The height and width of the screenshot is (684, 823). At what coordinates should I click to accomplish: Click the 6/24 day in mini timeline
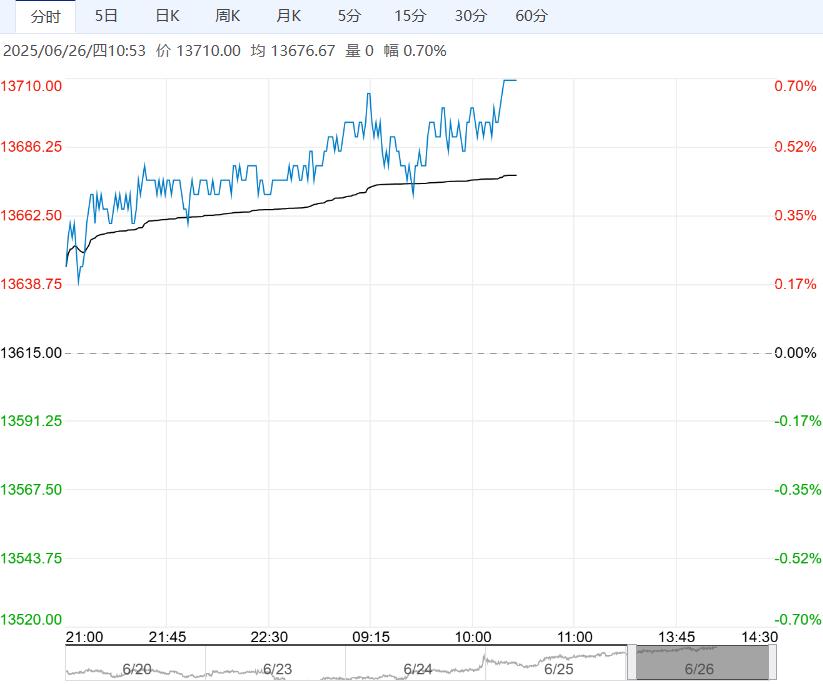click(417, 667)
